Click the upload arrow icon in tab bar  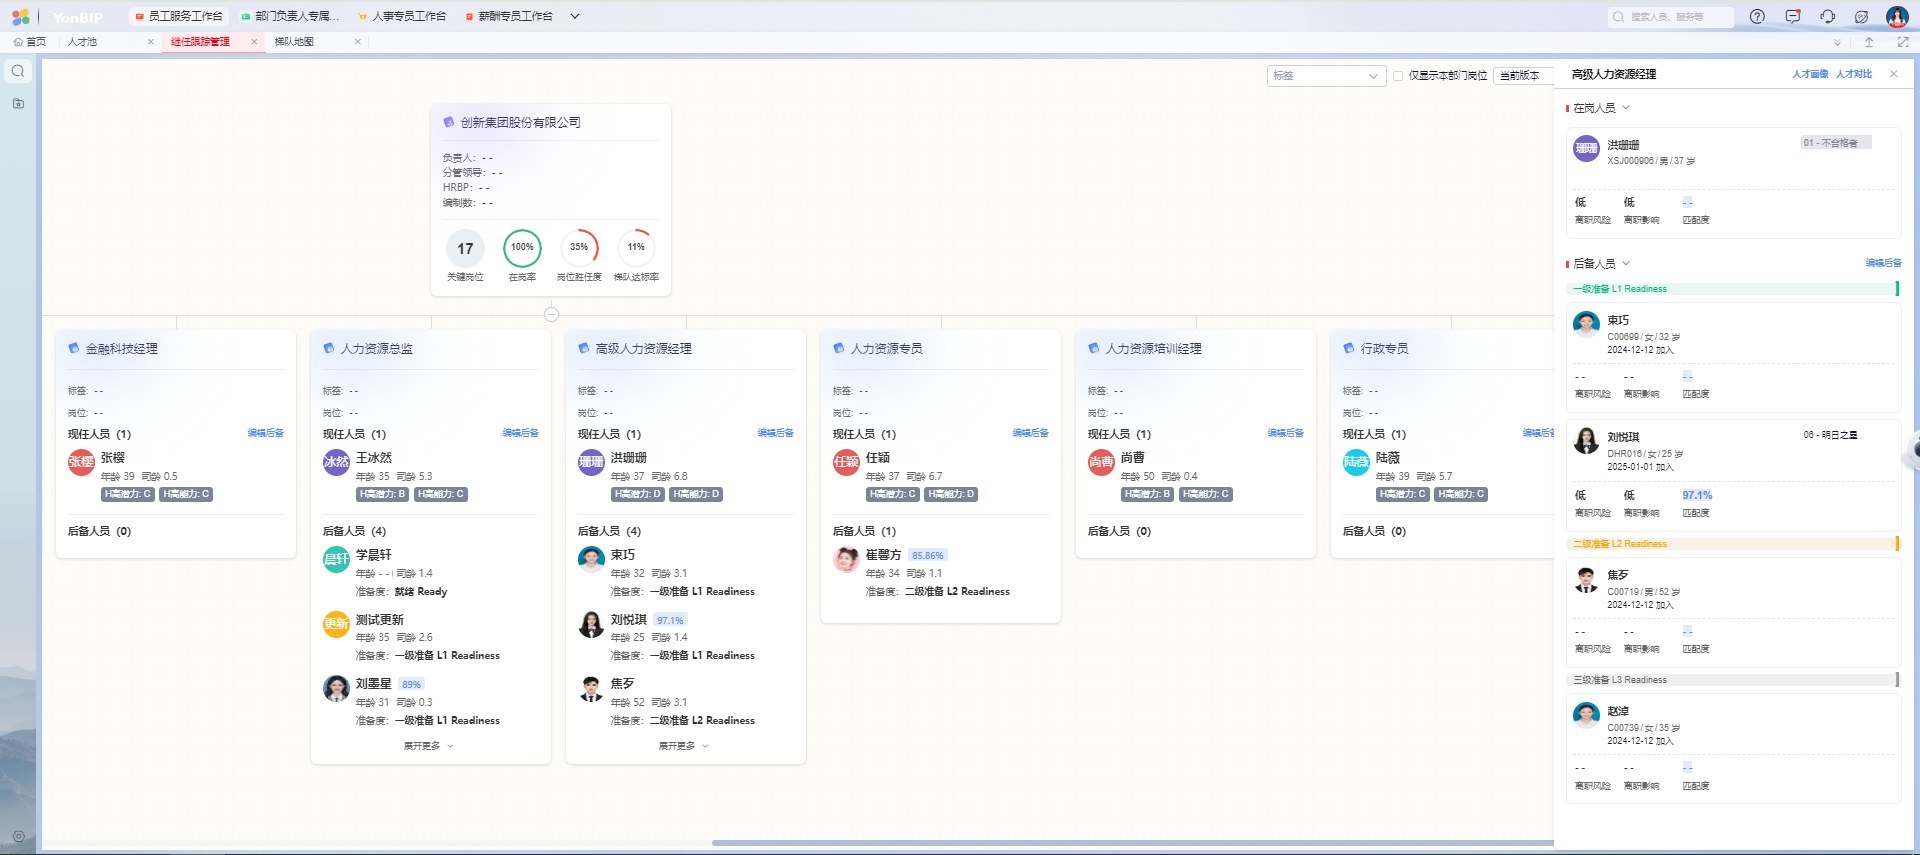pyautogui.click(x=1868, y=42)
